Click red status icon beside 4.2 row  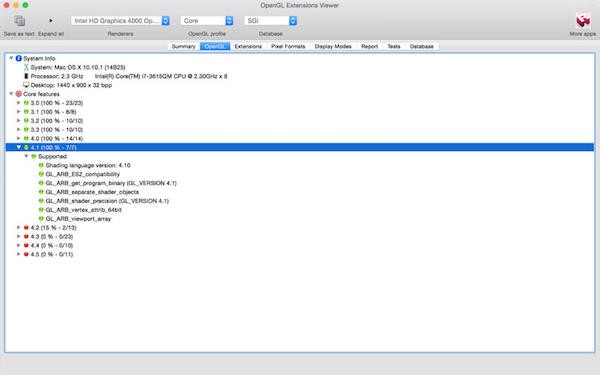point(26,228)
